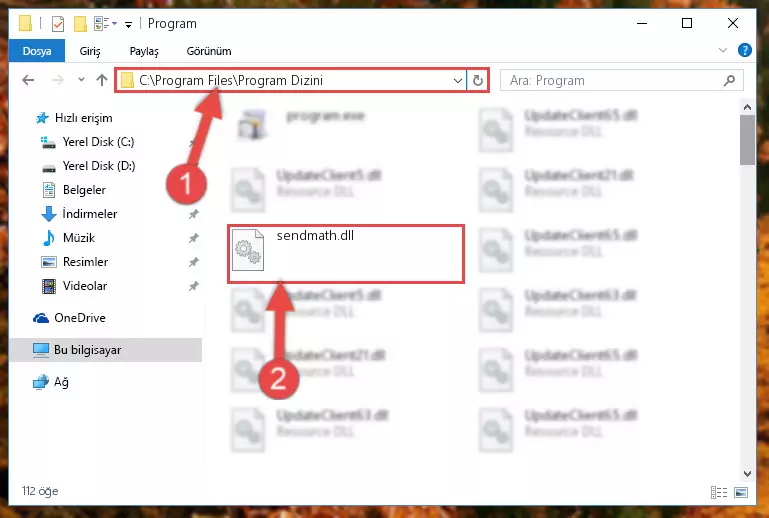Expand the address bar history dropdown
The width and height of the screenshot is (769, 518).
(x=458, y=80)
